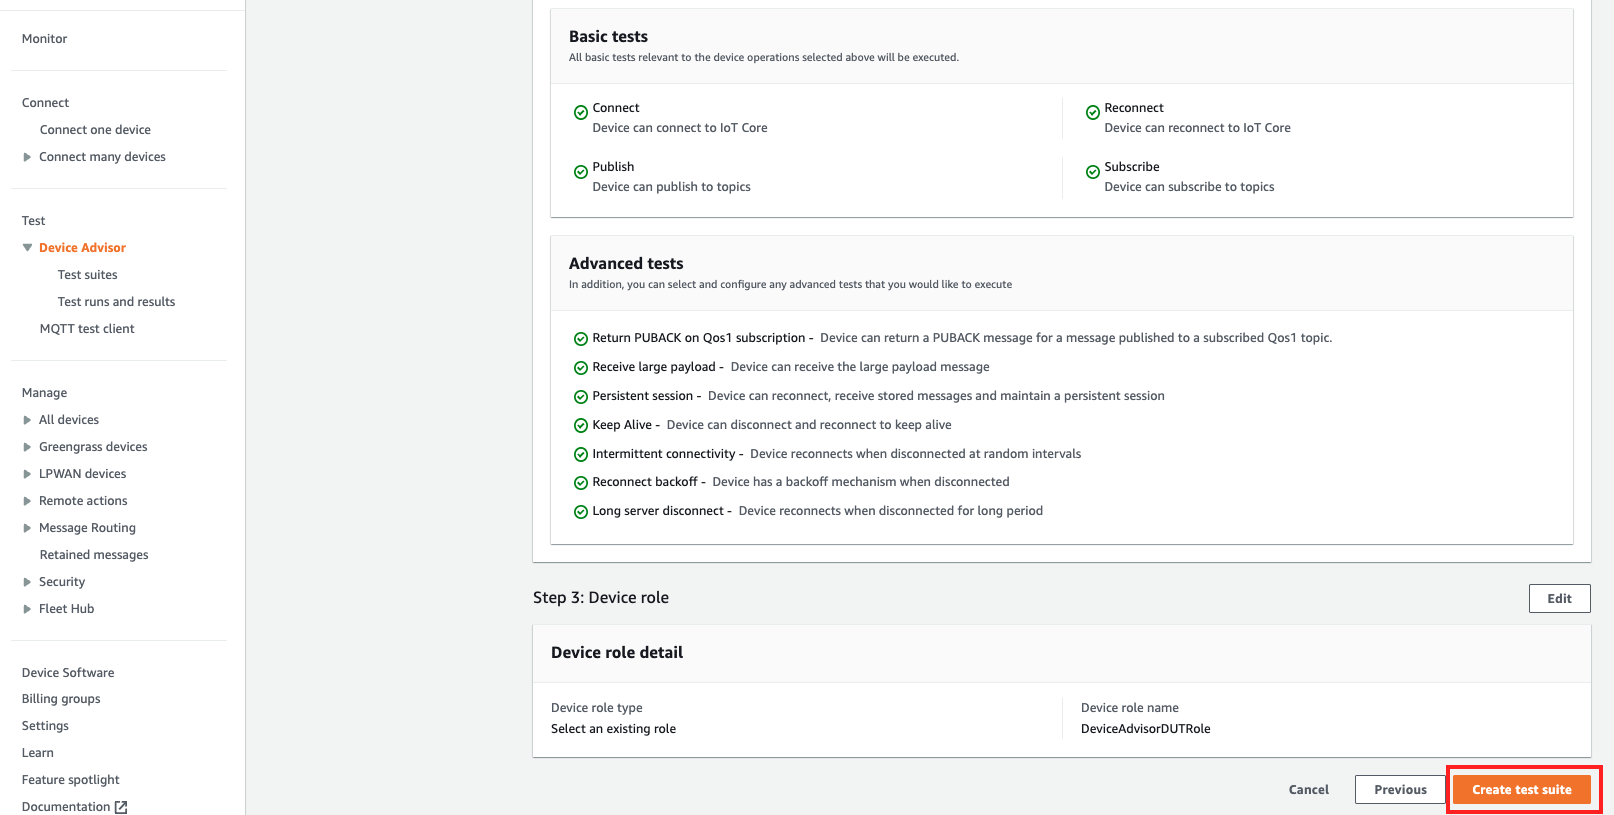Click the Long server disconnect checkmark icon
The height and width of the screenshot is (815, 1614).
tap(580, 512)
